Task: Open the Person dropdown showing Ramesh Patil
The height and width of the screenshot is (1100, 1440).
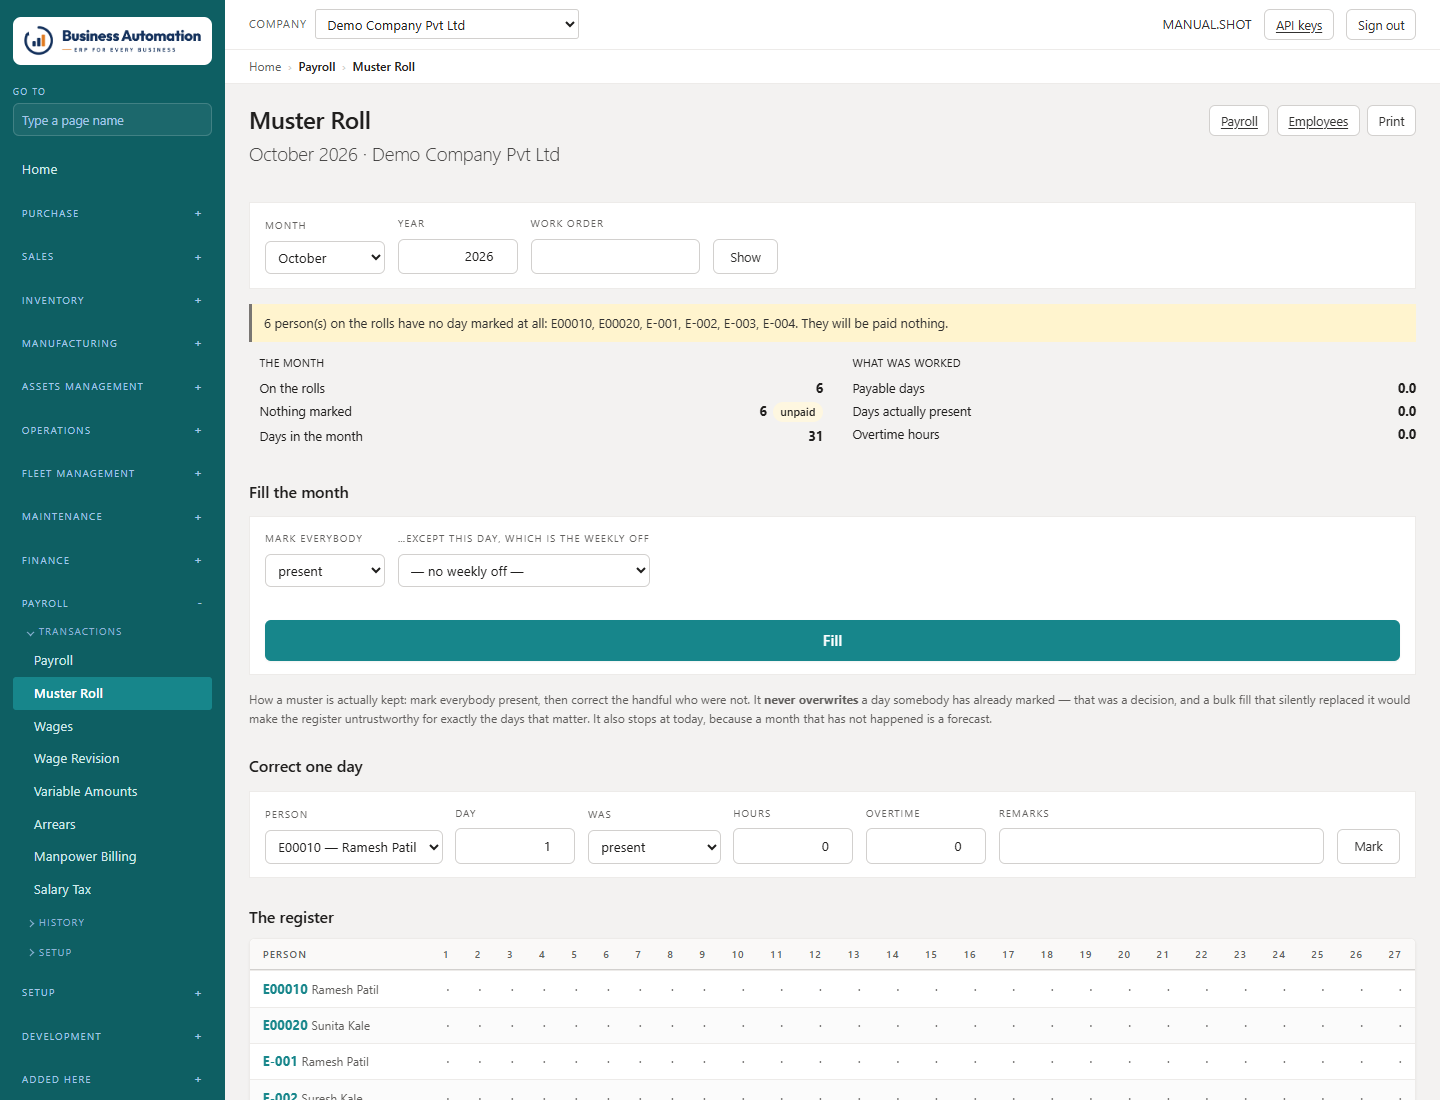Action: [x=354, y=847]
